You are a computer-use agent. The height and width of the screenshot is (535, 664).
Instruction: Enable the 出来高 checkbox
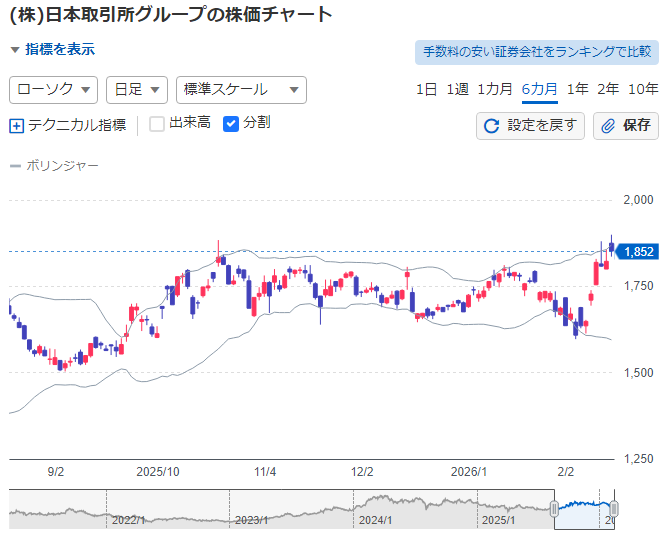tap(157, 124)
